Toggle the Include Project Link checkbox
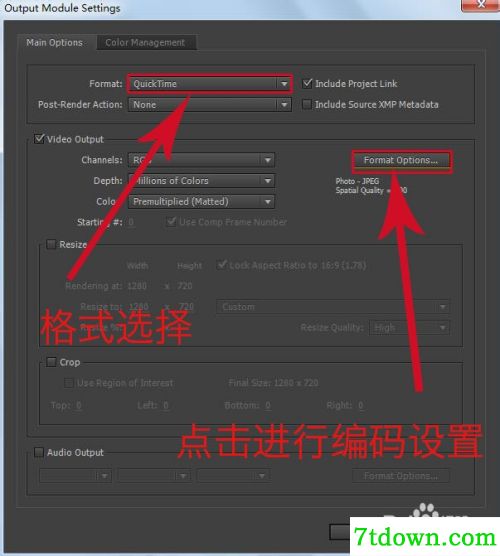500x556 pixels. 307,84
